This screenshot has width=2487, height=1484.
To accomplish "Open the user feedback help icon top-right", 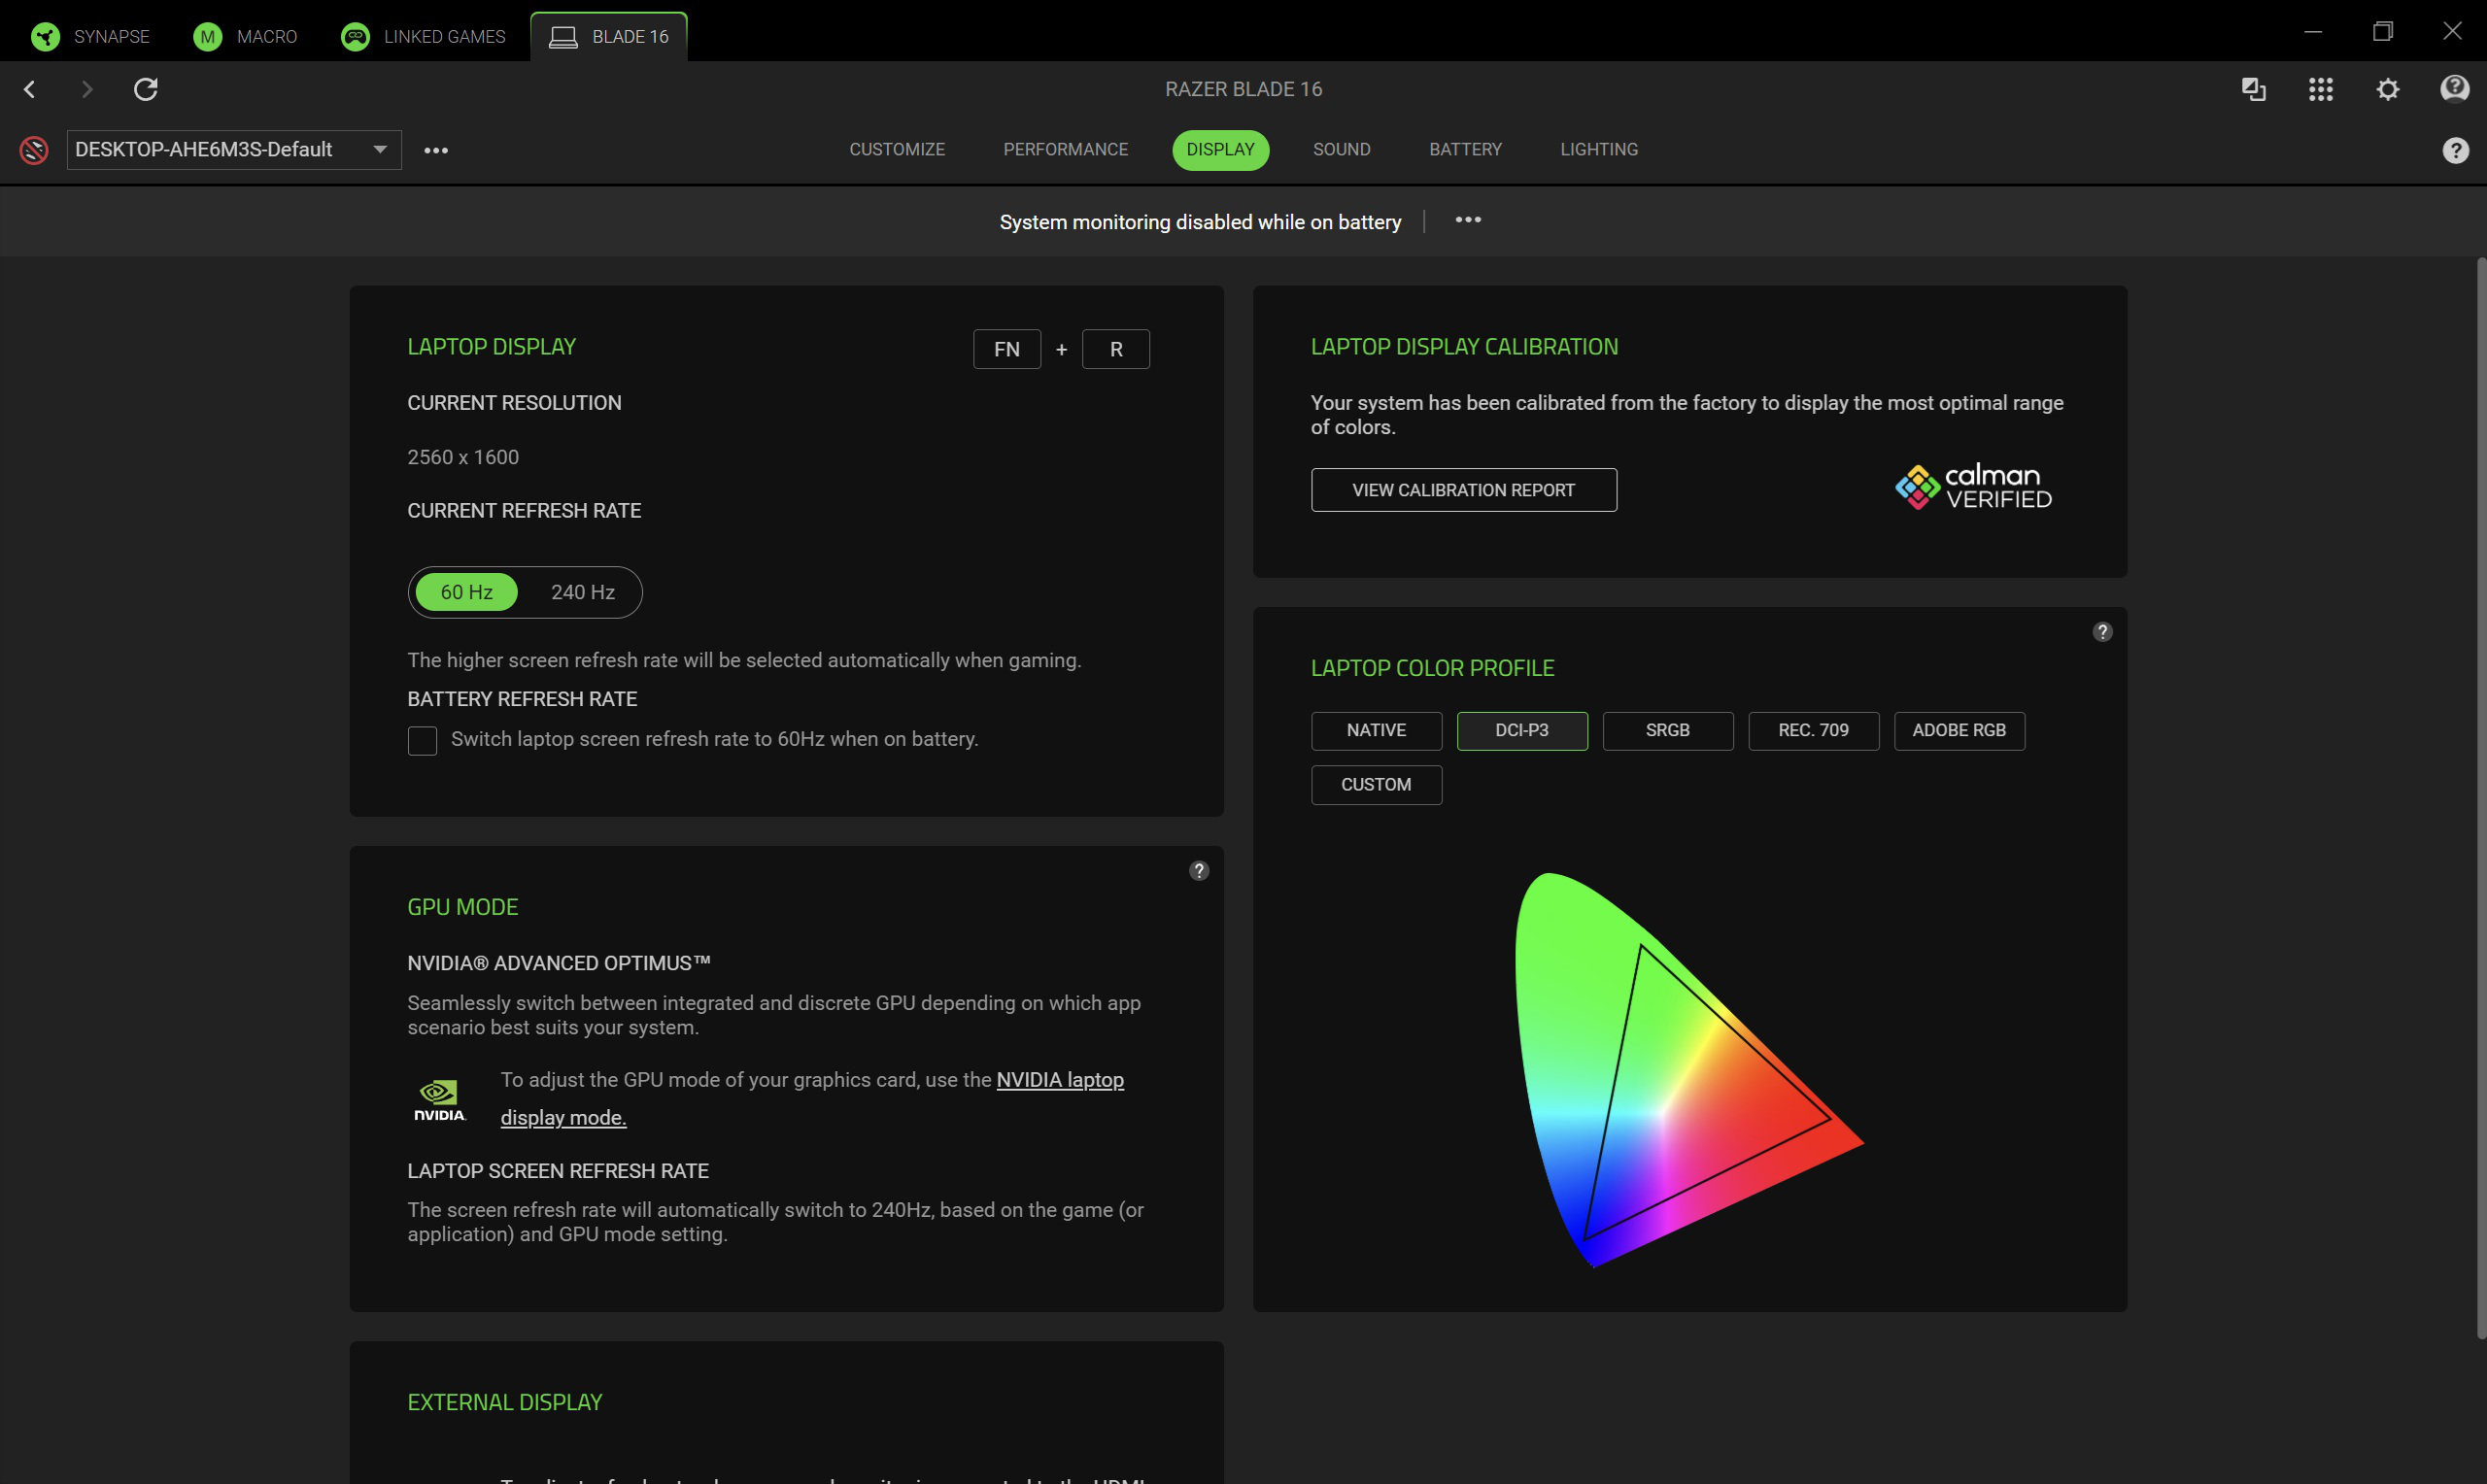I will (x=2454, y=89).
